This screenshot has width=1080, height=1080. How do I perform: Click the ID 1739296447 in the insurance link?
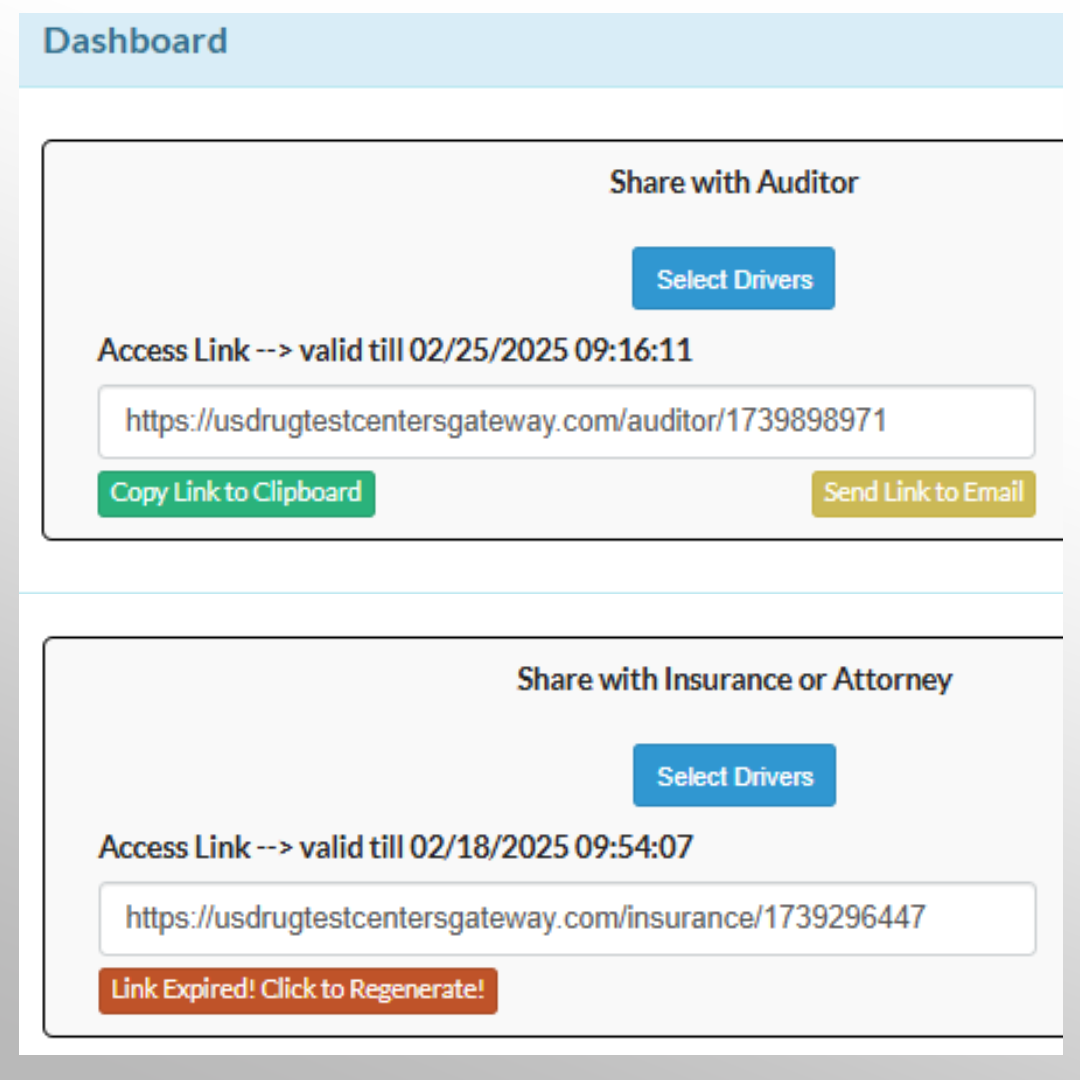pyautogui.click(x=845, y=918)
